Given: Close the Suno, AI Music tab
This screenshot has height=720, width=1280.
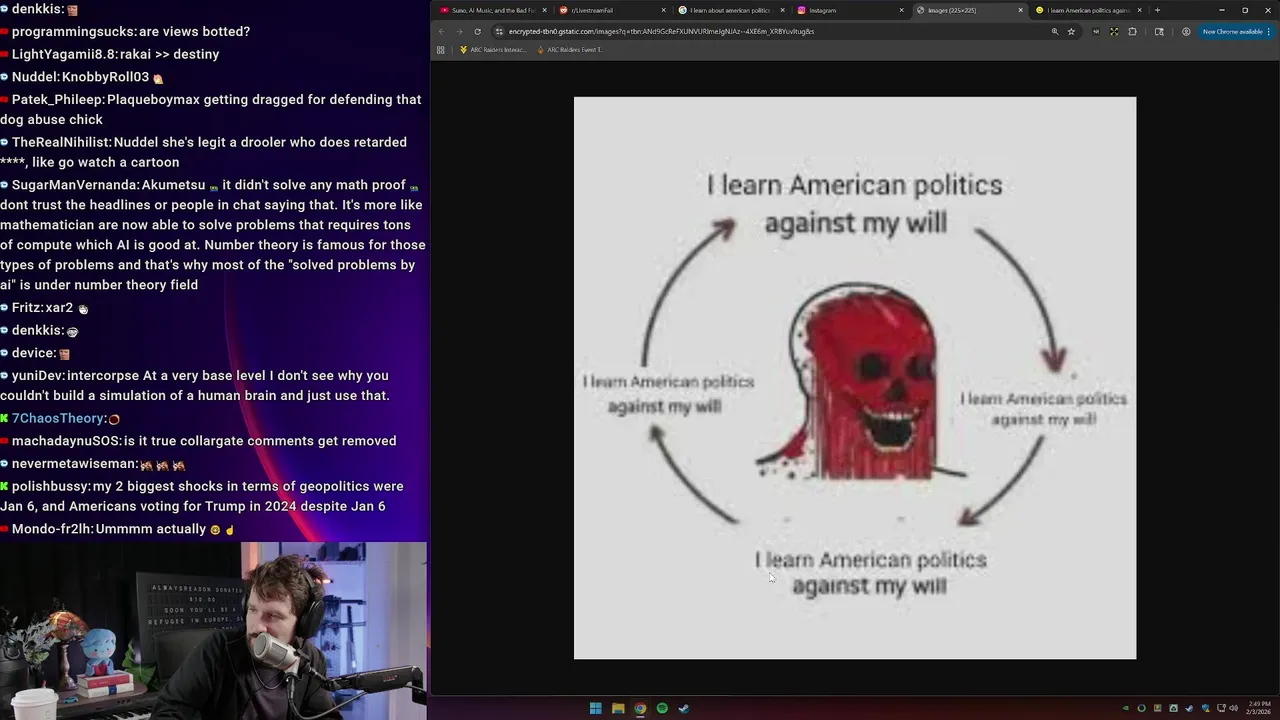Looking at the screenshot, I should 544,10.
